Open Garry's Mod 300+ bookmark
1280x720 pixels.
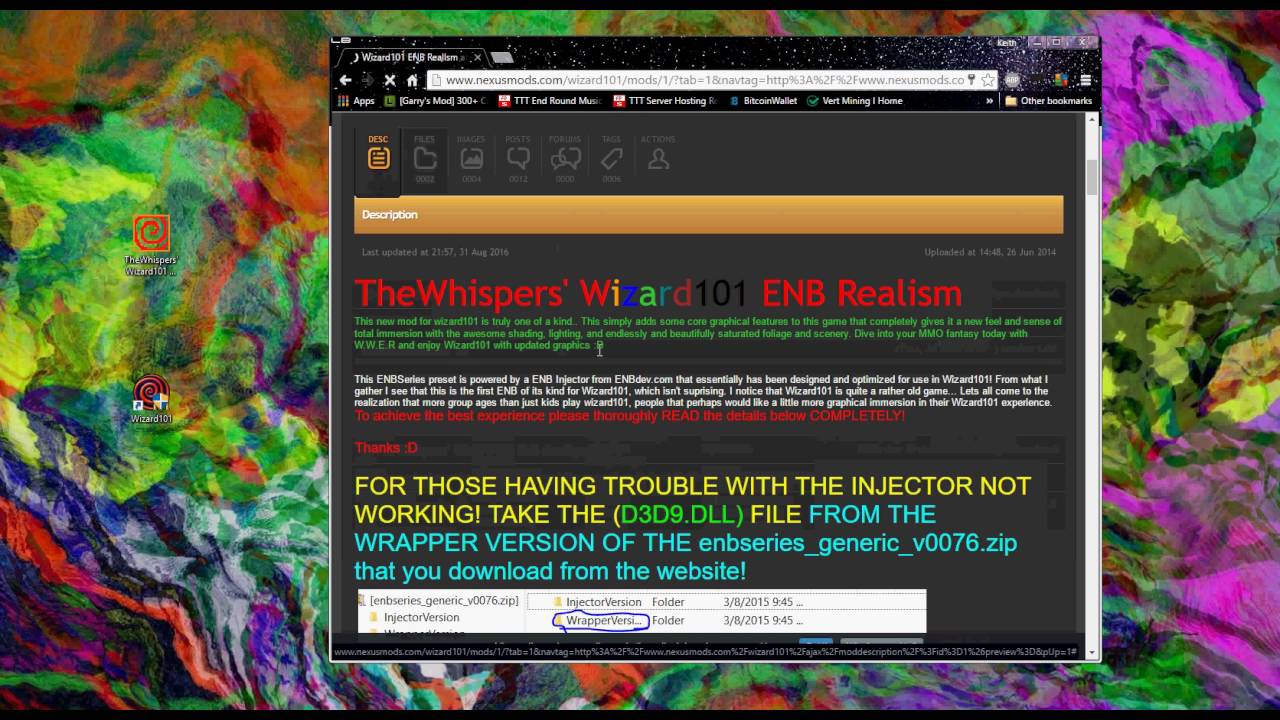tap(436, 101)
